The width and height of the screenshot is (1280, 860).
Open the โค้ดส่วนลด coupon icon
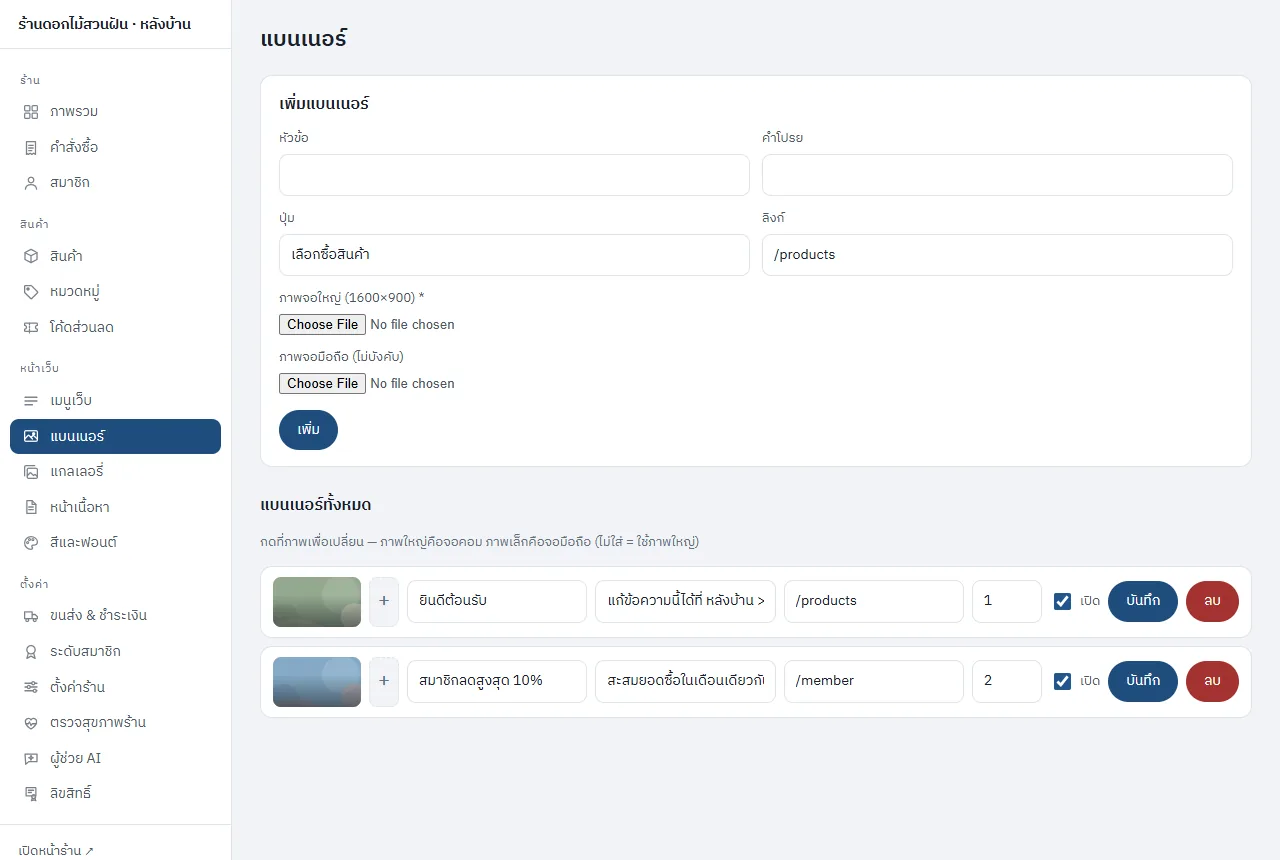pyautogui.click(x=31, y=327)
